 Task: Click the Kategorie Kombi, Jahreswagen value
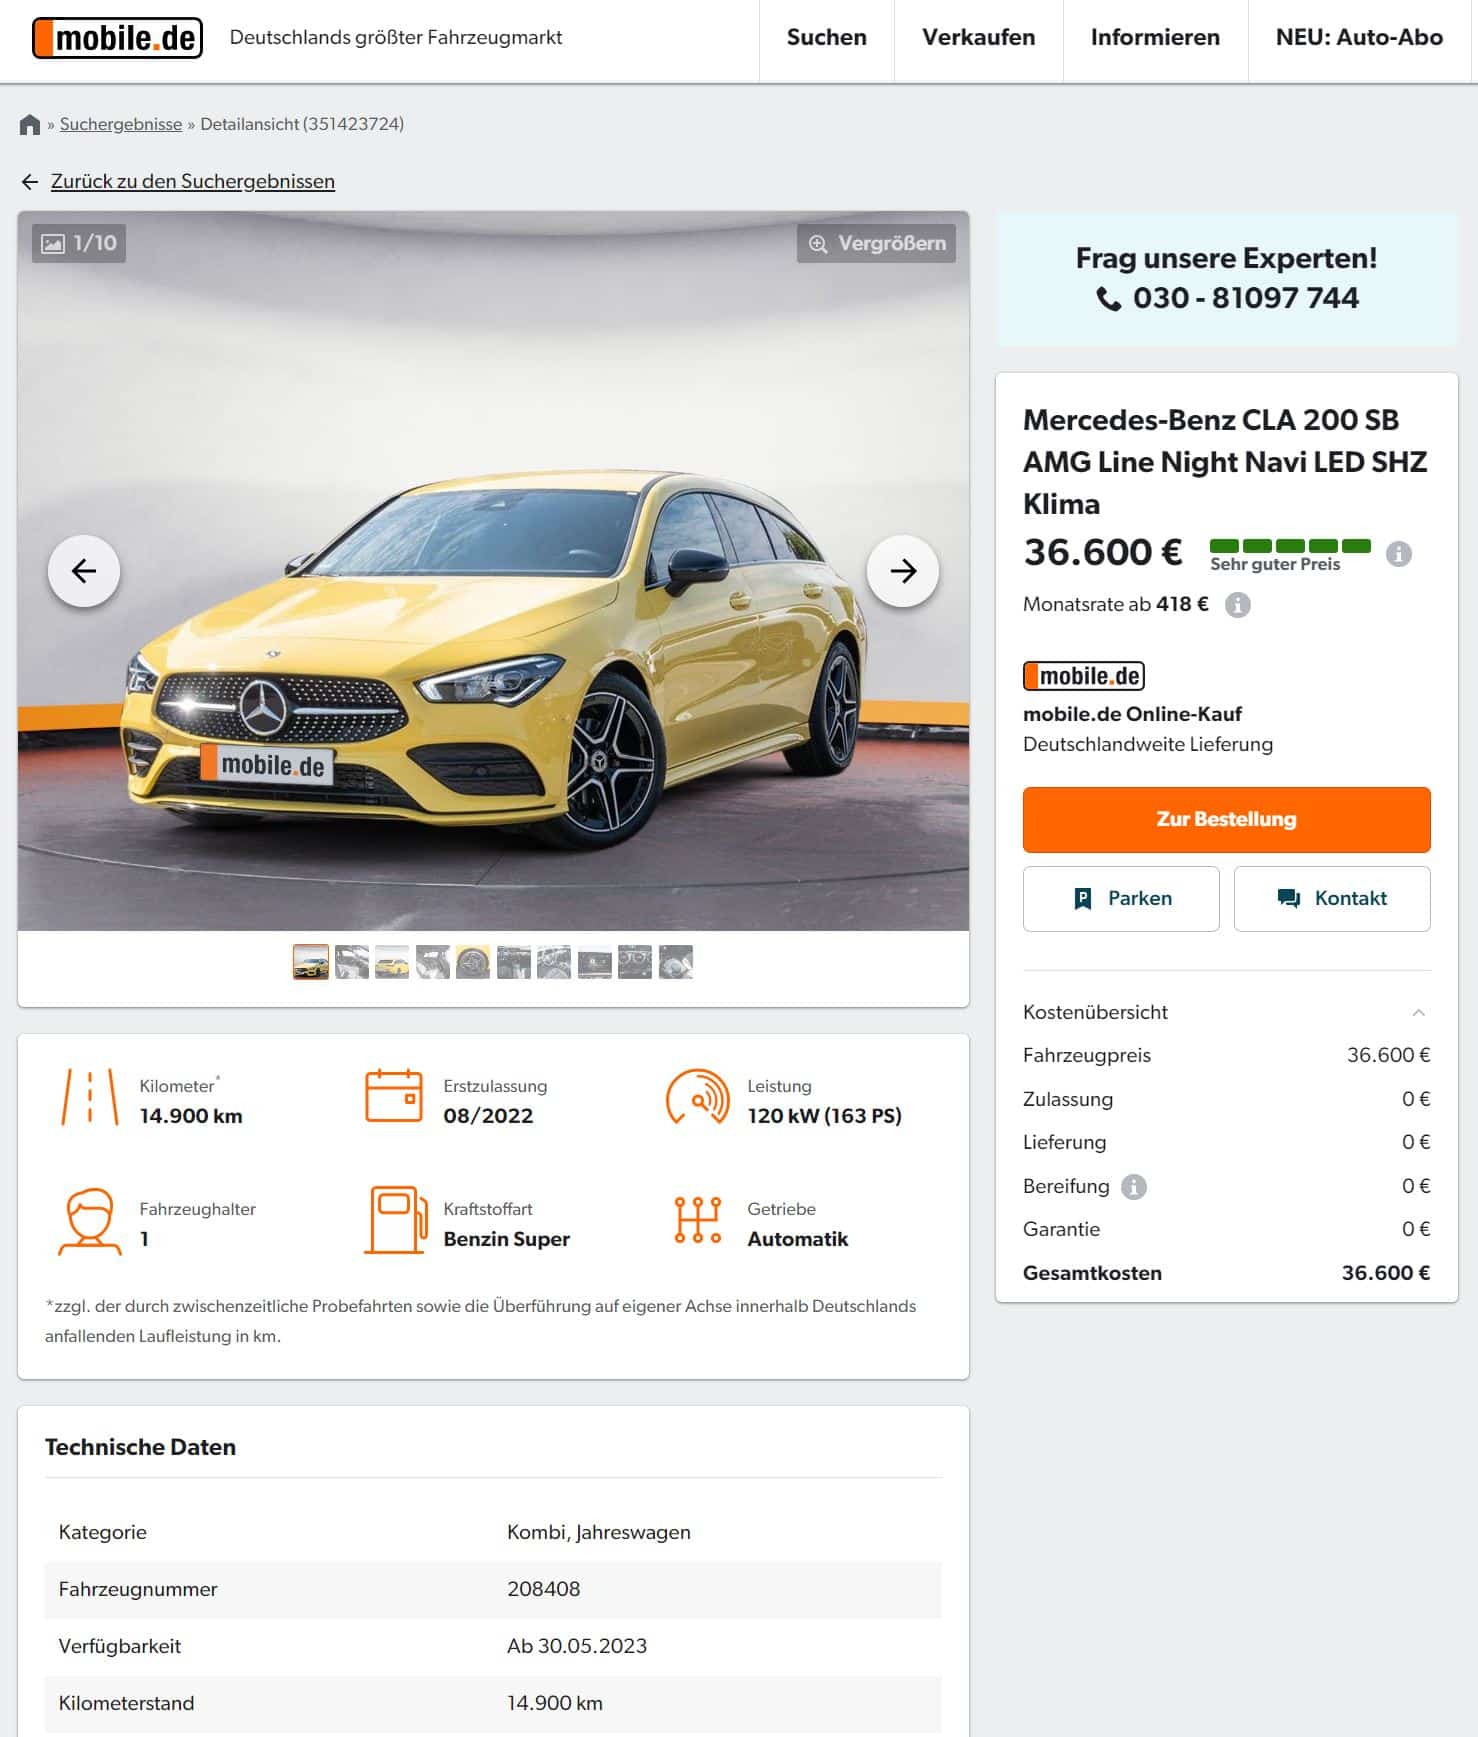pos(599,1532)
